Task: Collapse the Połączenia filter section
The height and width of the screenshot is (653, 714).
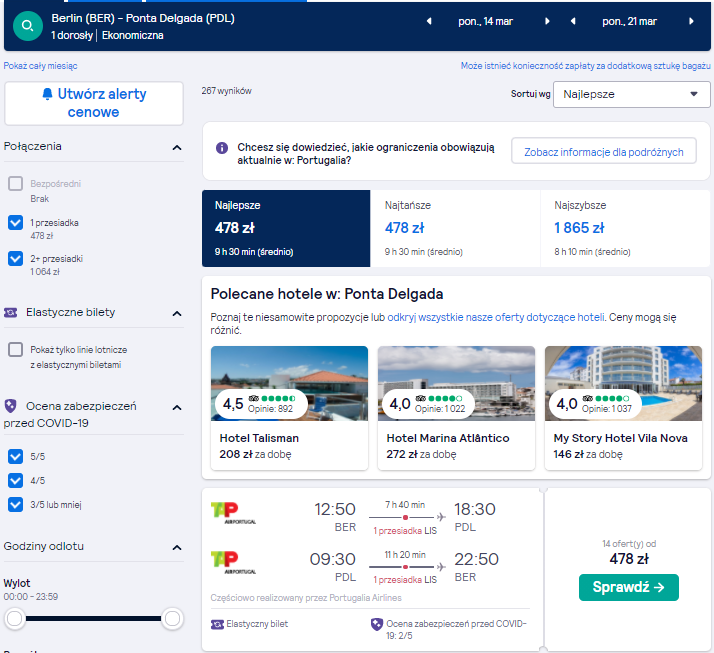Action: [x=177, y=148]
